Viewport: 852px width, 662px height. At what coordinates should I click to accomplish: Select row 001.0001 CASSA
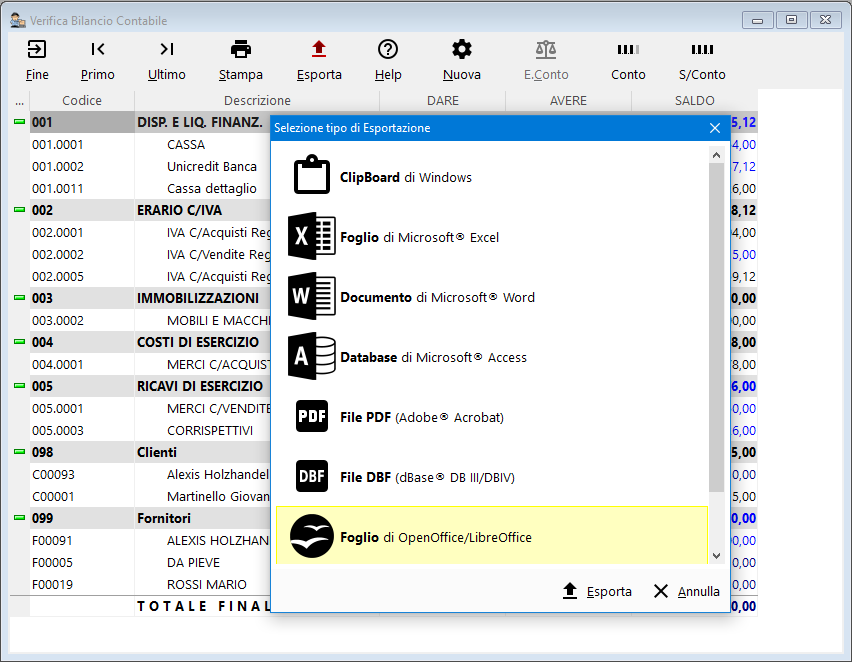point(150,145)
